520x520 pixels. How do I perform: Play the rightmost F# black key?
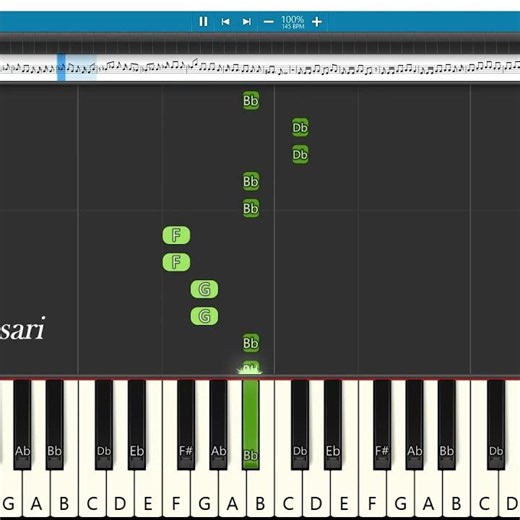[382, 425]
